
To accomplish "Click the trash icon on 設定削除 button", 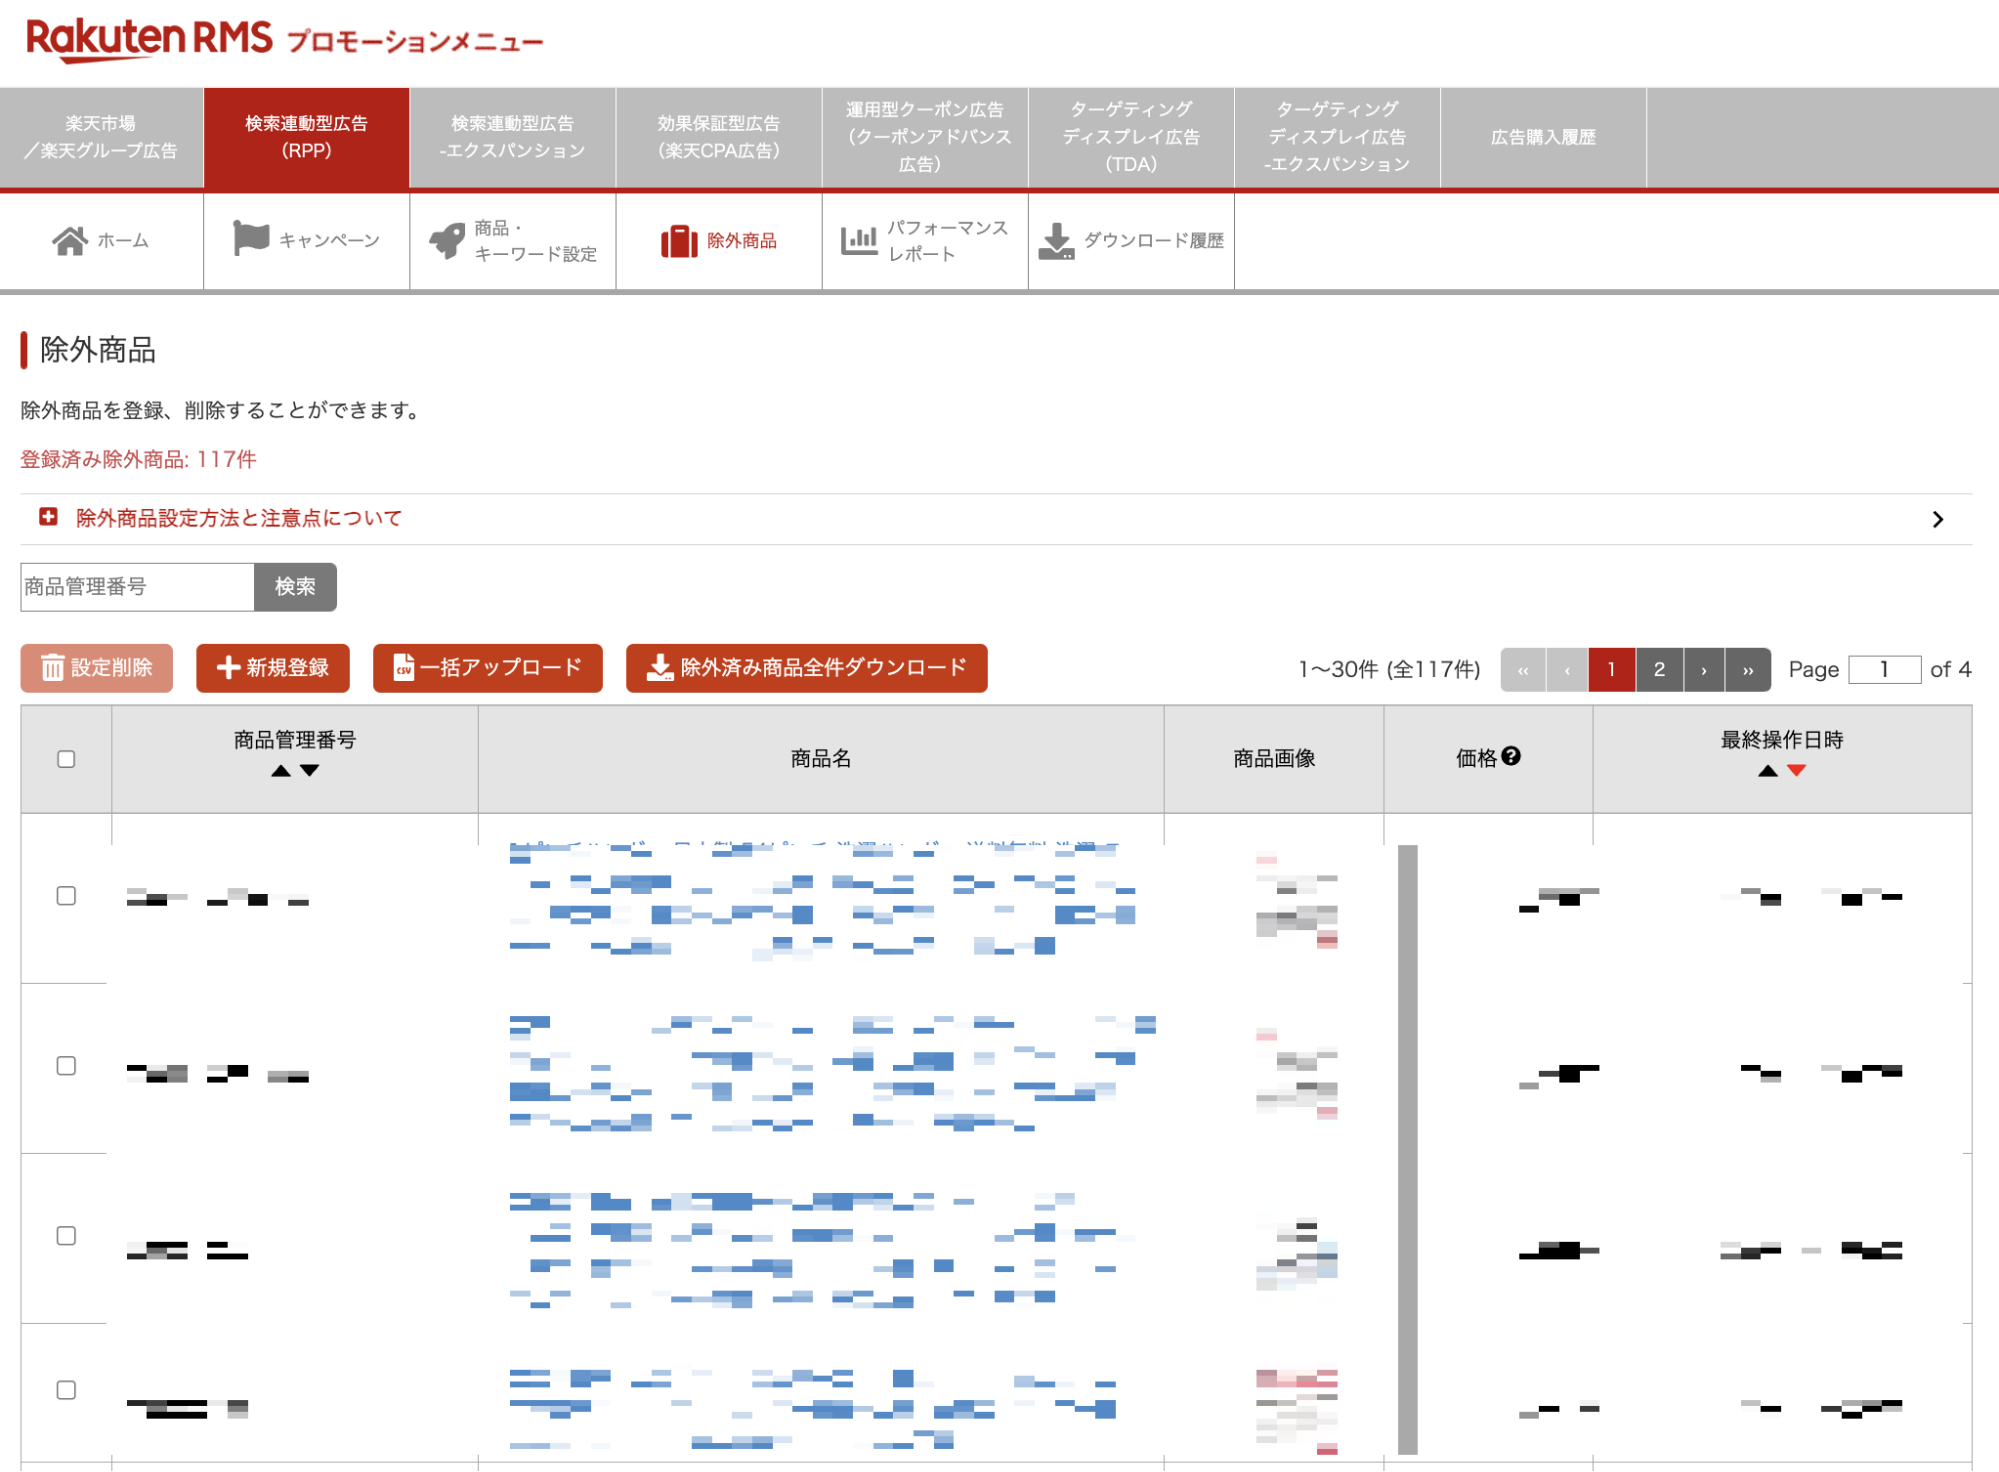I will [x=52, y=668].
